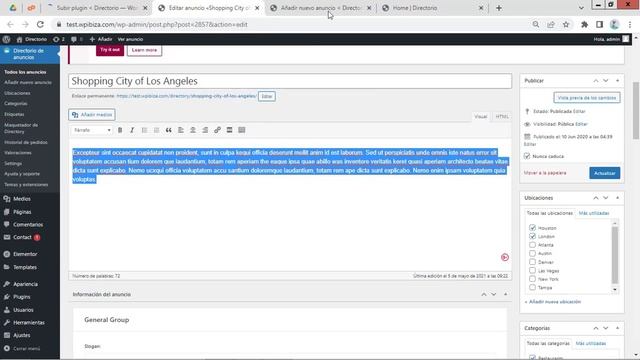Screen dimensions: 640x360
Task: Reload the browser page
Action: pyautogui.click(x=40, y=24)
